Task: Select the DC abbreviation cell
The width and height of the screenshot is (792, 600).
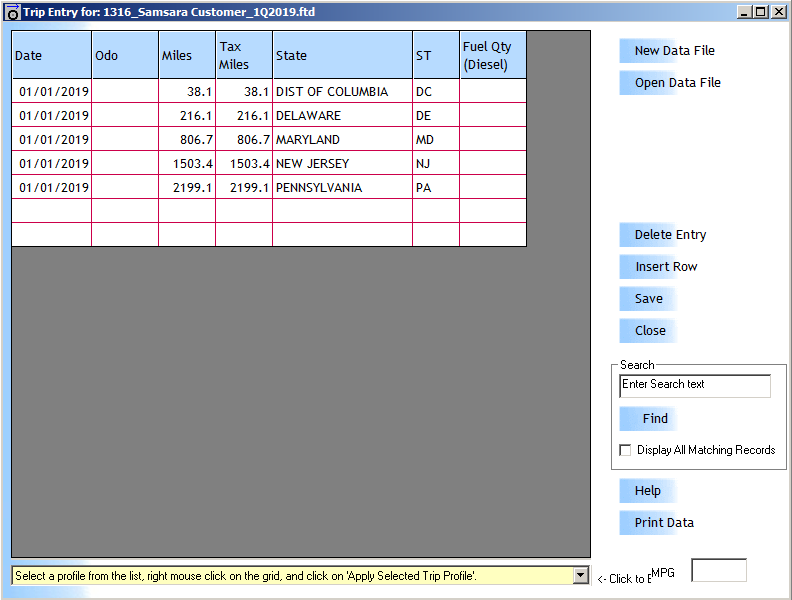Action: (x=436, y=91)
